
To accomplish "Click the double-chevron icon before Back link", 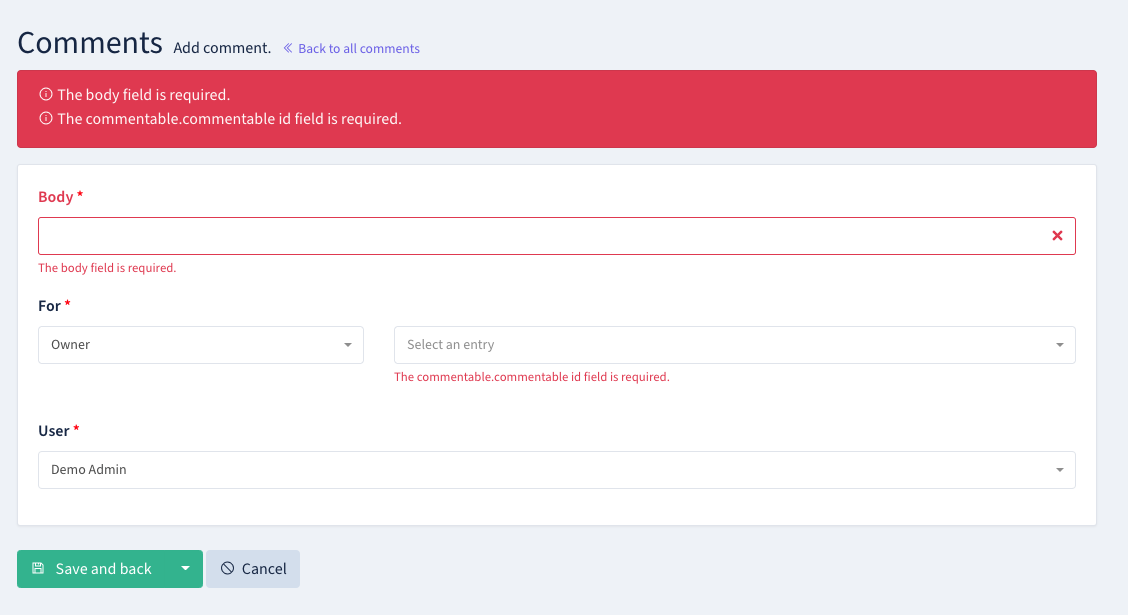I will click(x=287, y=48).
